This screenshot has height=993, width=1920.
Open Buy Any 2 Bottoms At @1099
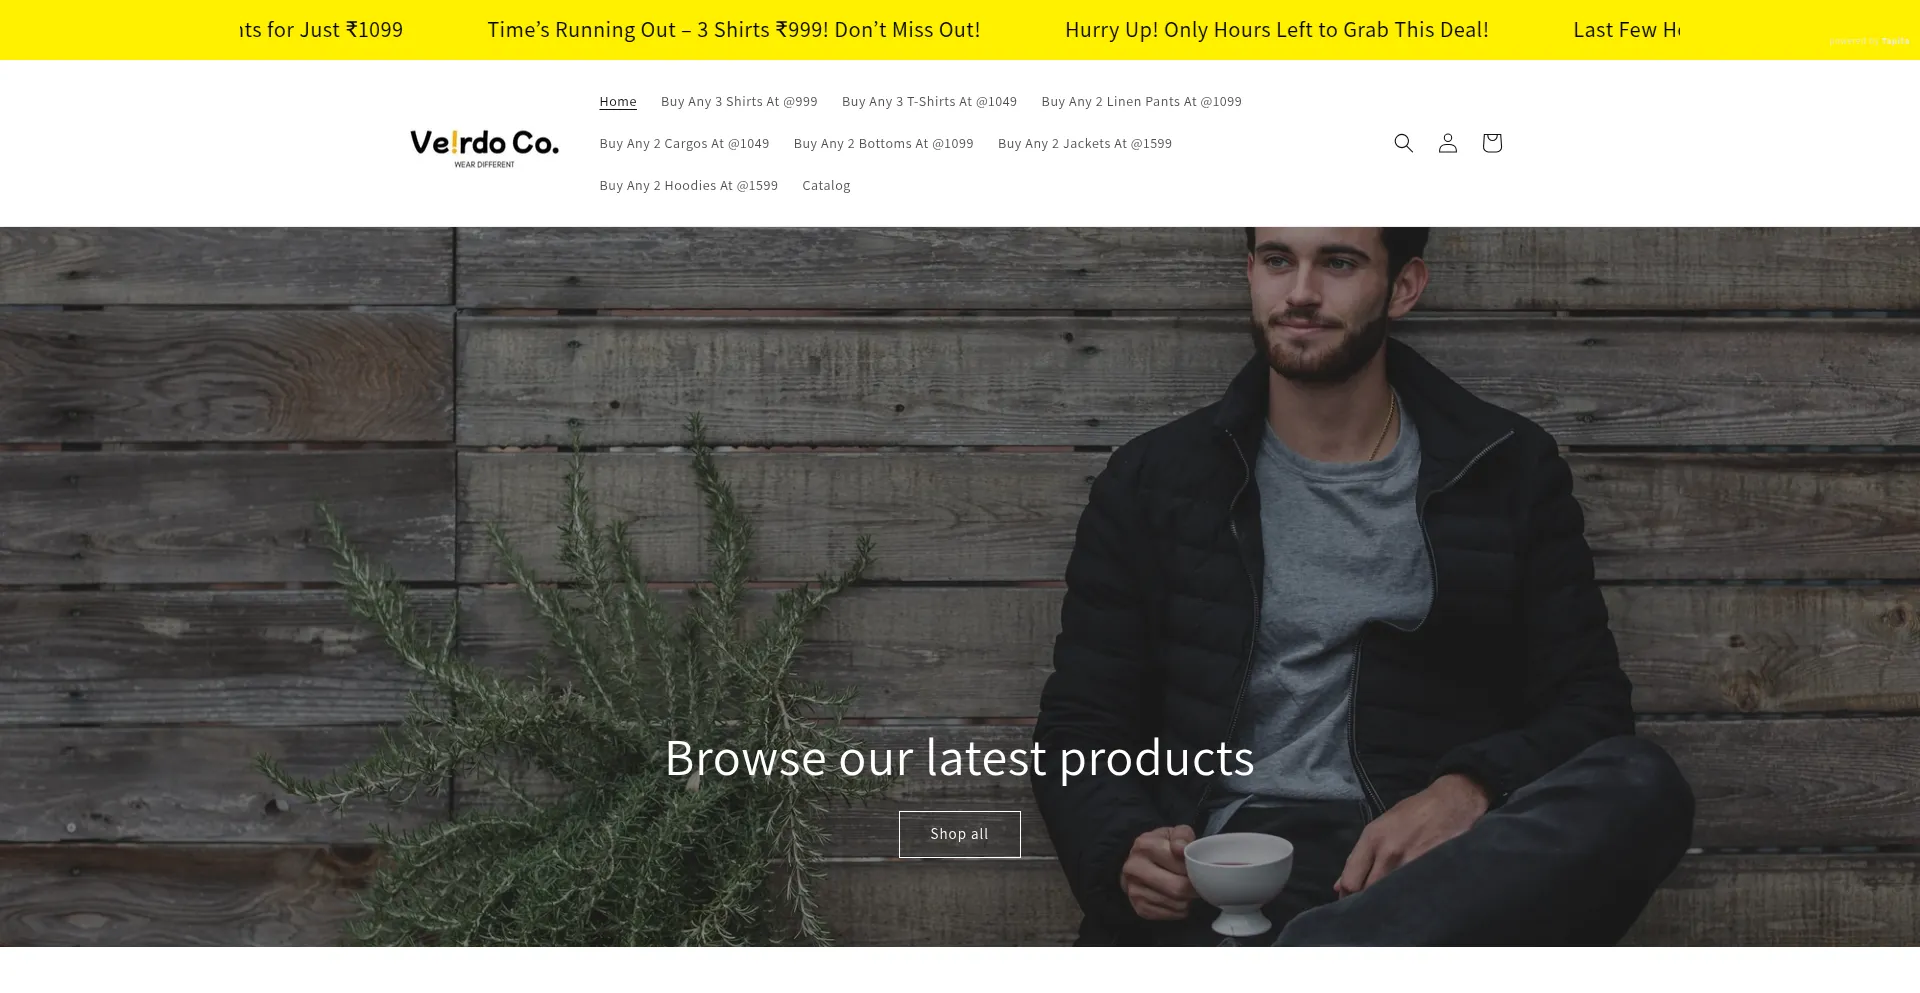(883, 144)
